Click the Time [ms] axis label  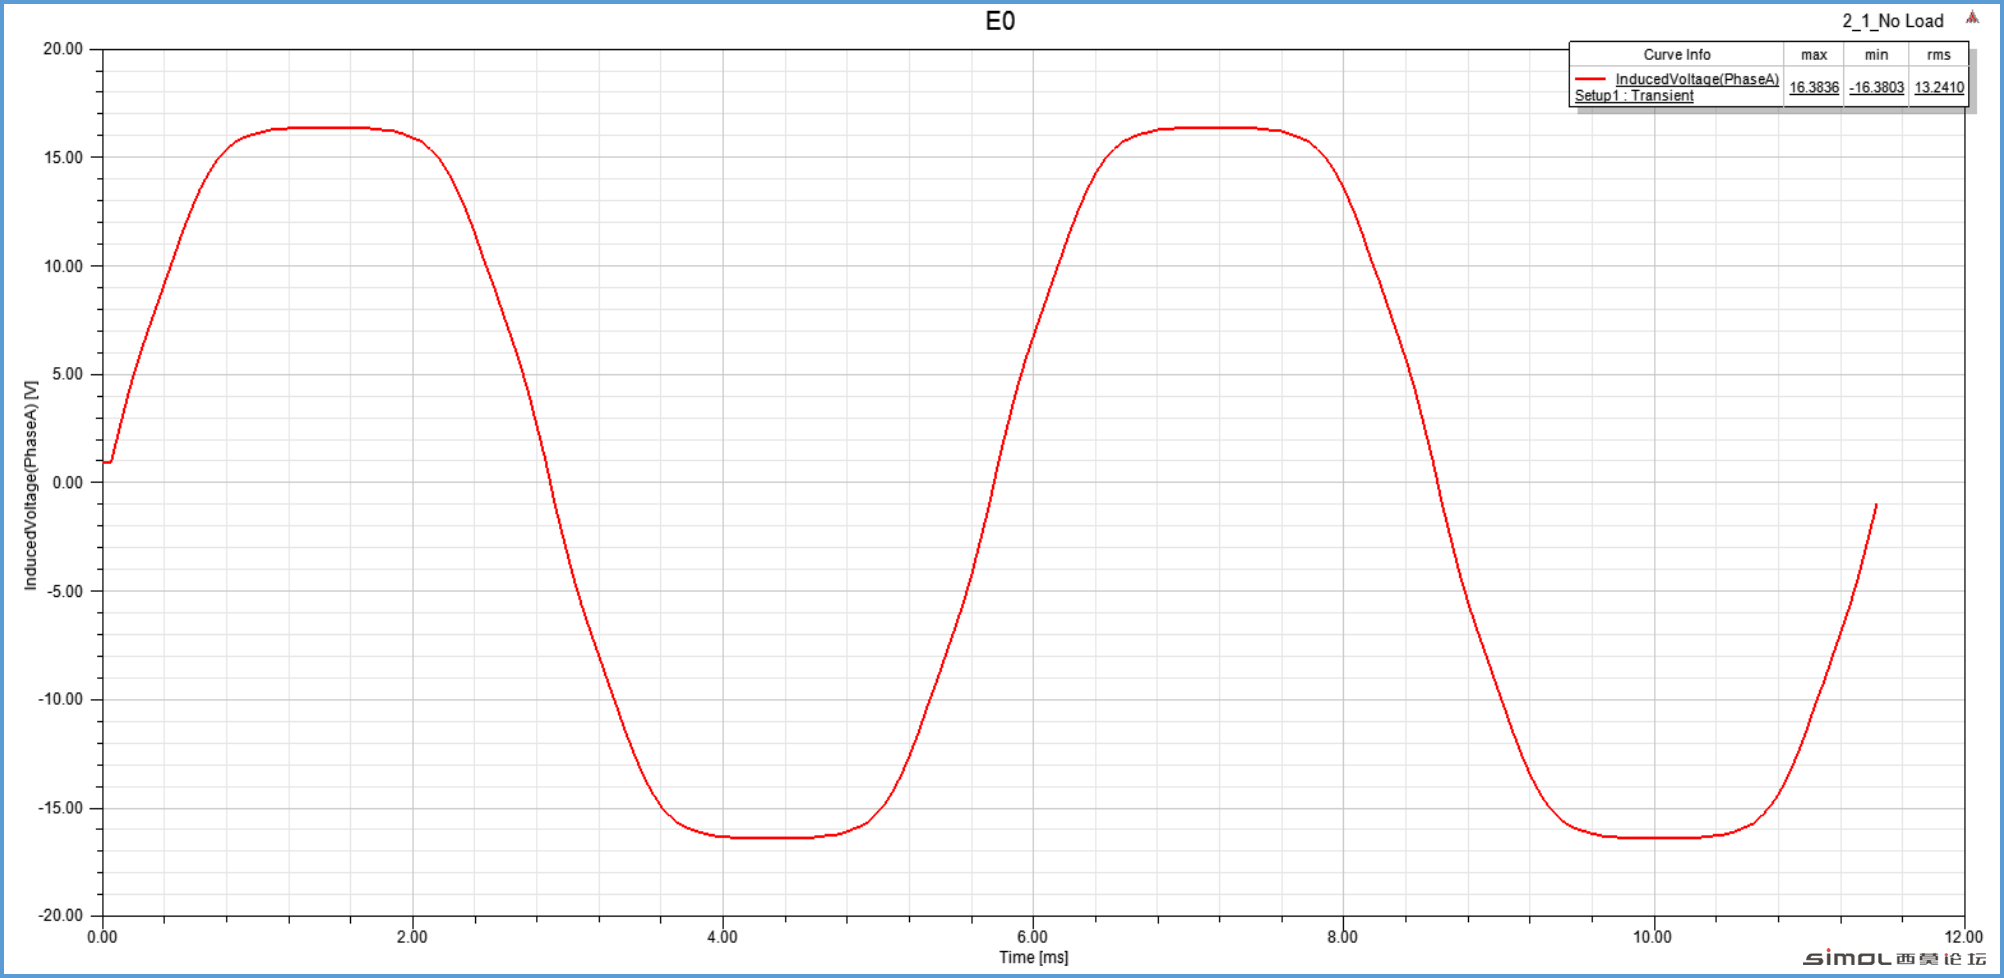pyautogui.click(x=1033, y=957)
